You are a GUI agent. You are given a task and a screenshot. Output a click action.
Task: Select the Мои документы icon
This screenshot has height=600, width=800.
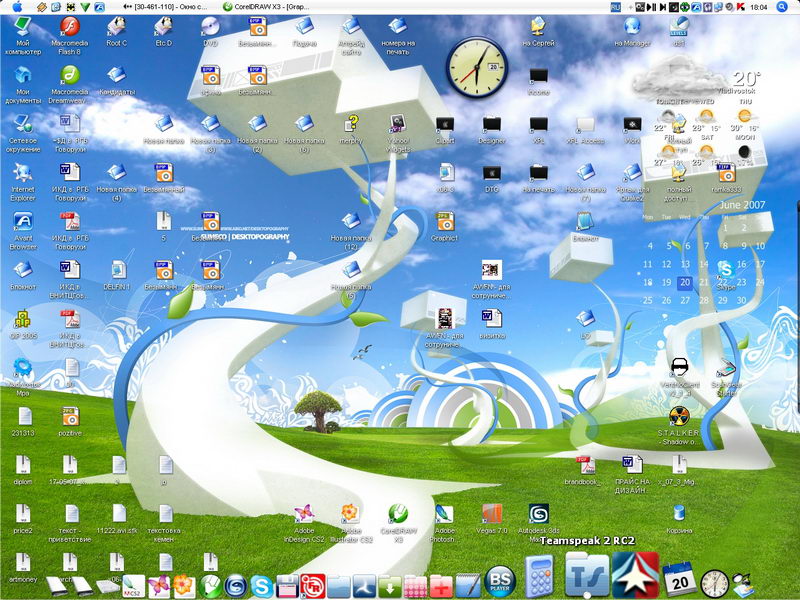click(23, 85)
